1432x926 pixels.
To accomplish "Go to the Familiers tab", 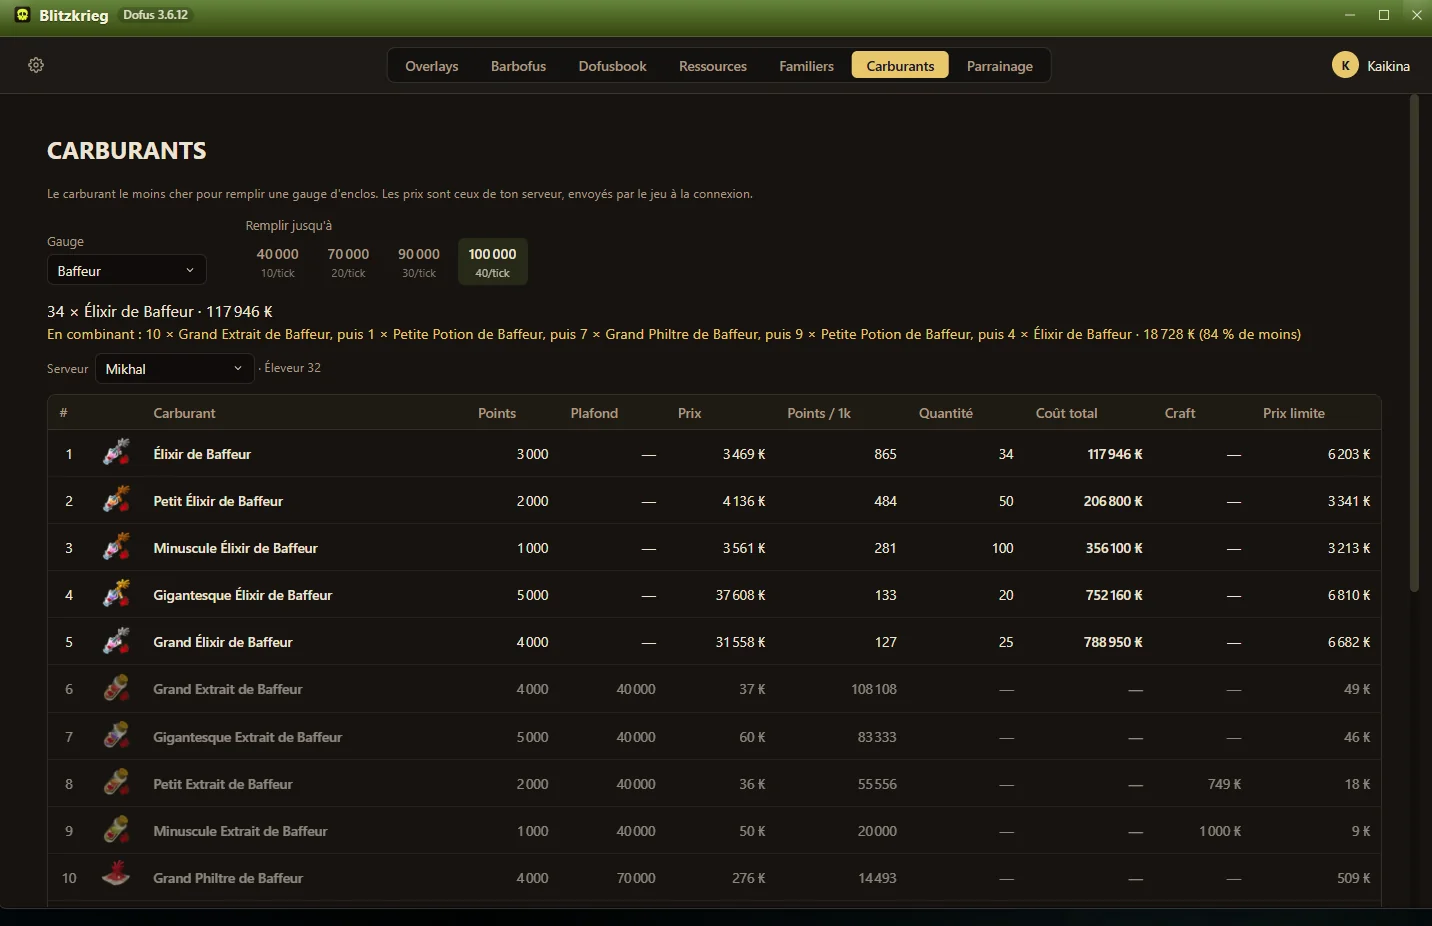I will pos(806,66).
